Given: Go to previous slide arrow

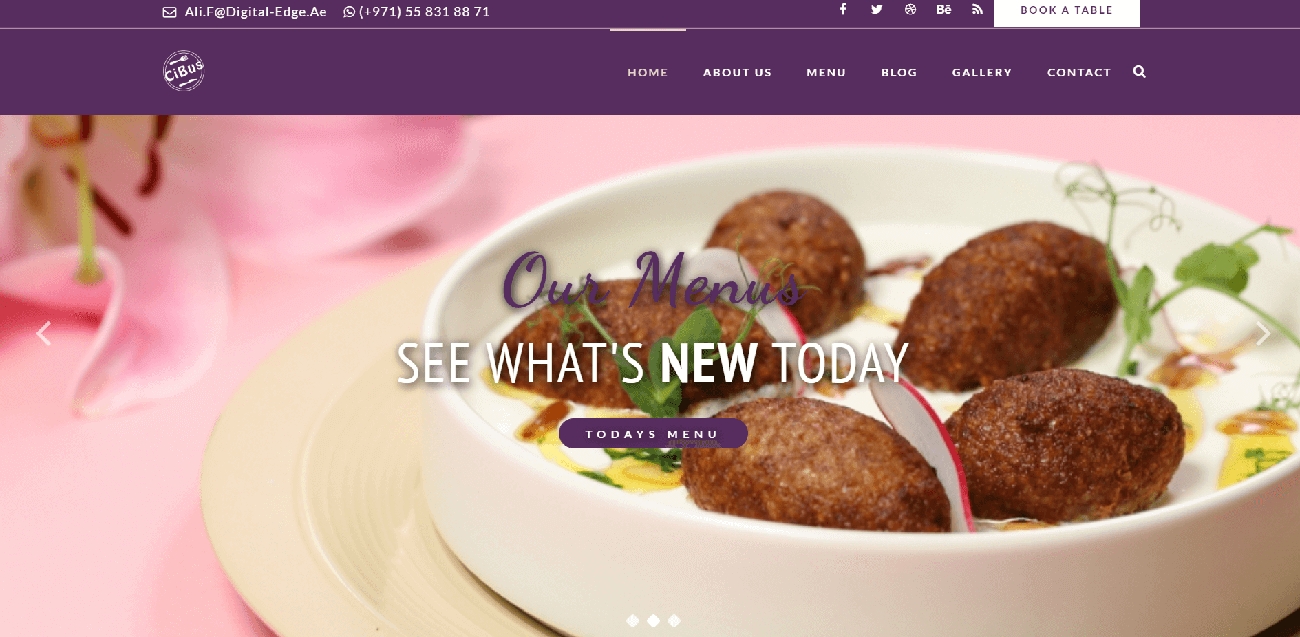Looking at the screenshot, I should pos(43,334).
